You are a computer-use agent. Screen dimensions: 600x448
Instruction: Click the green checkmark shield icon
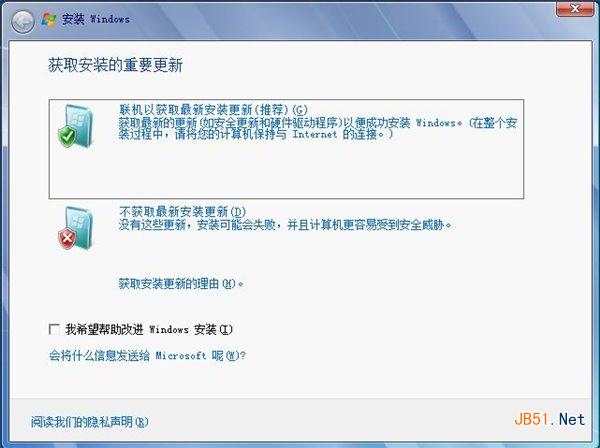67,137
